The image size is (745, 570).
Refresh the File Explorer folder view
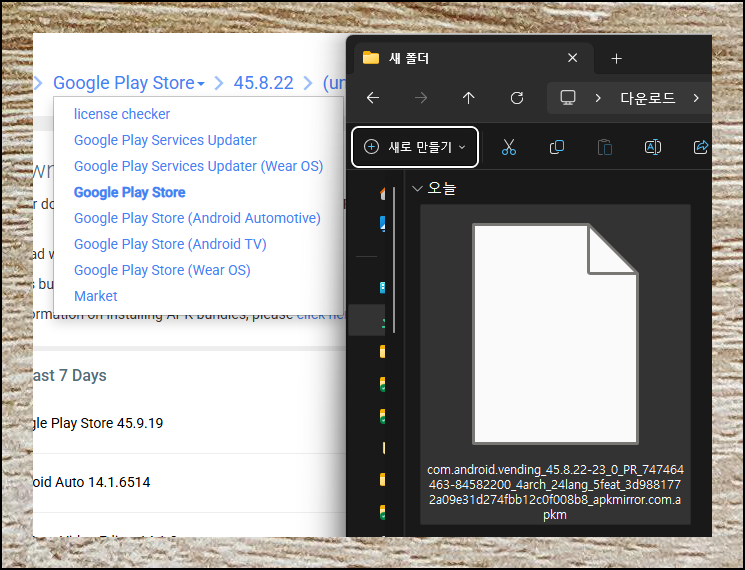click(517, 98)
